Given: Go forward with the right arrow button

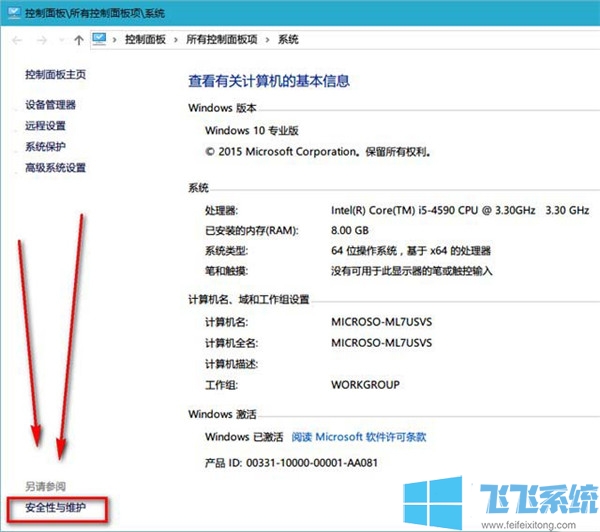Looking at the screenshot, I should coord(42,40).
